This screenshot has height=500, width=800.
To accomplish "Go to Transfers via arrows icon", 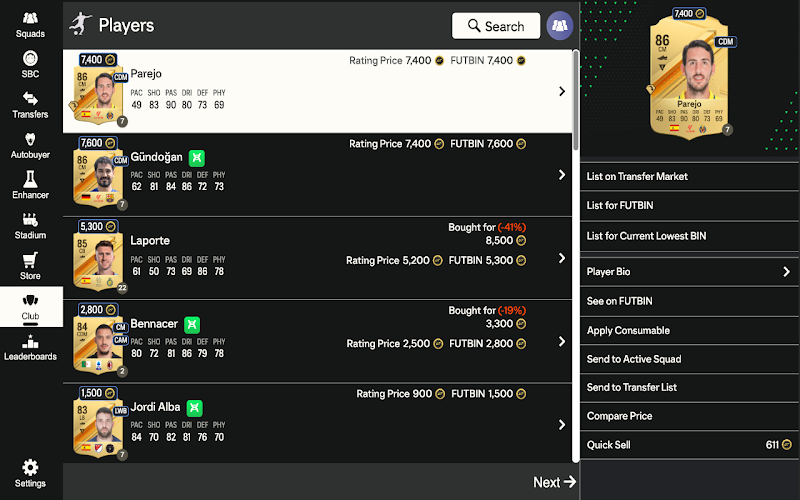I will (x=30, y=98).
